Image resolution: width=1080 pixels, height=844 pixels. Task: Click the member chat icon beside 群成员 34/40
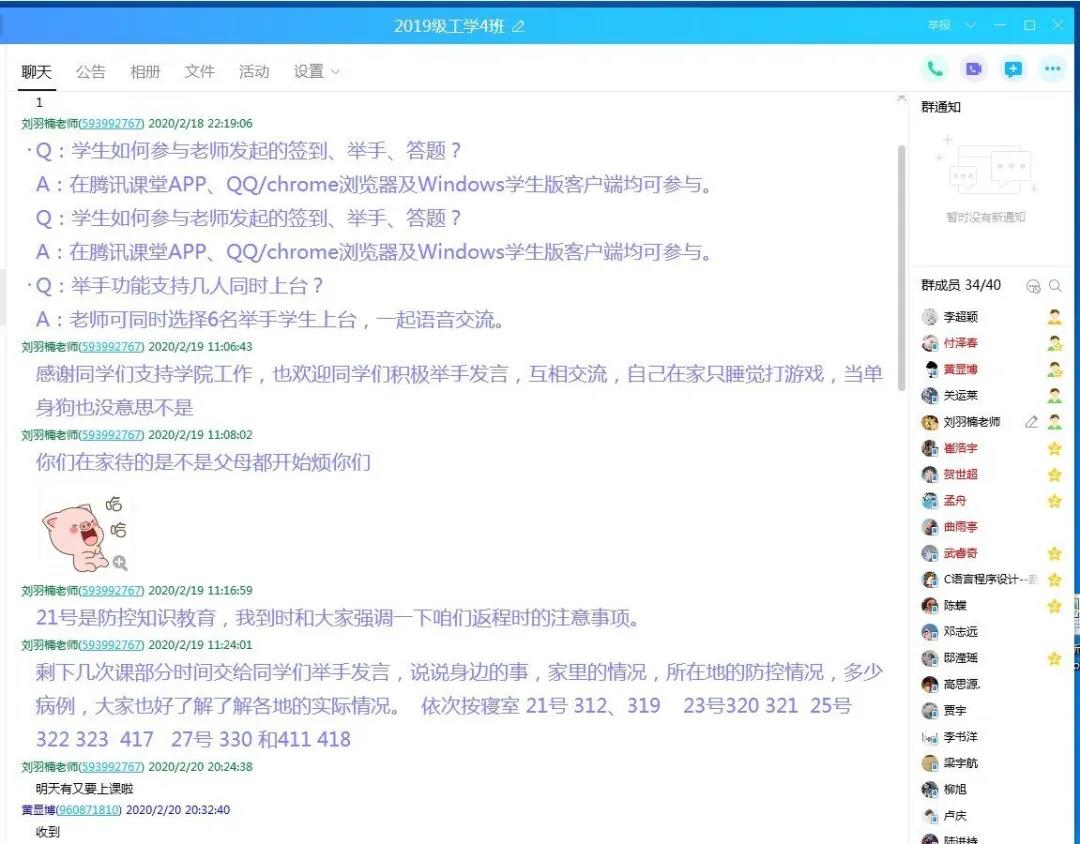coord(1034,286)
